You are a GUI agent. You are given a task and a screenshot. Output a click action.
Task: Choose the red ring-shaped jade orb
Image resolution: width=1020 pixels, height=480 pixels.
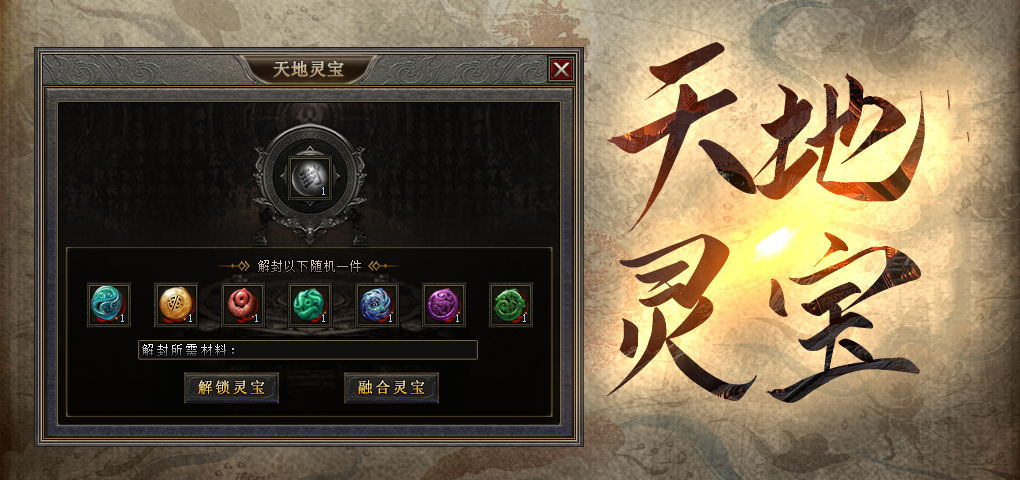pyautogui.click(x=243, y=304)
